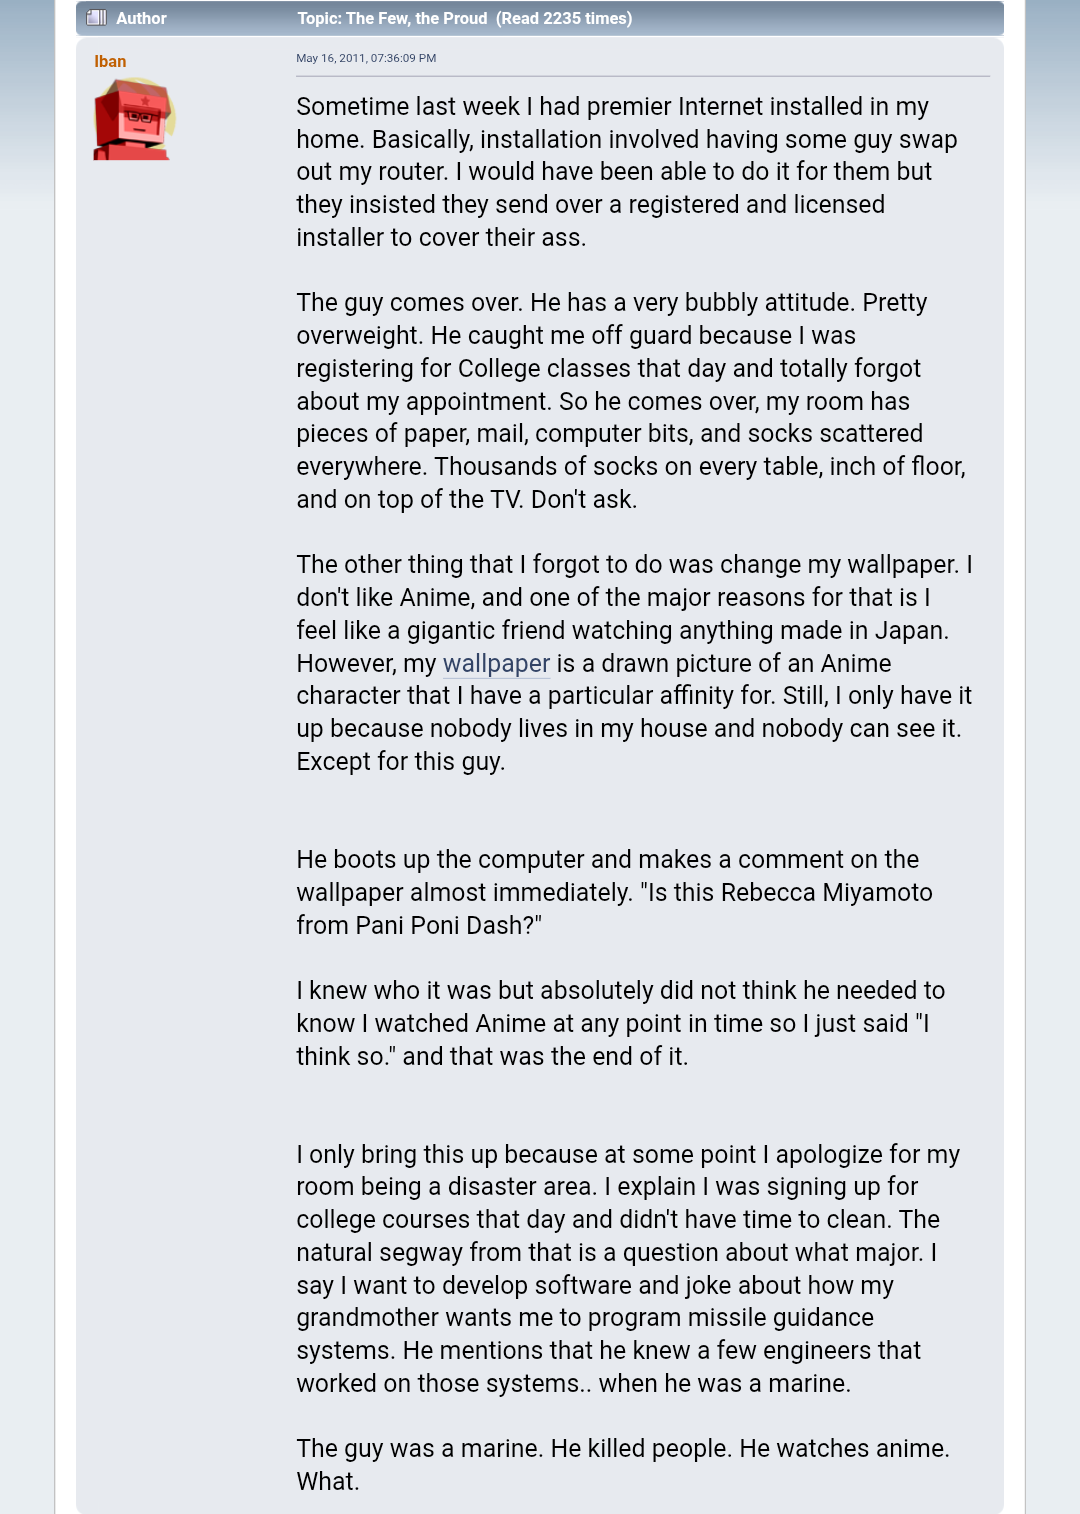Click the "Author" column header label
The image size is (1080, 1514).
click(x=141, y=18)
